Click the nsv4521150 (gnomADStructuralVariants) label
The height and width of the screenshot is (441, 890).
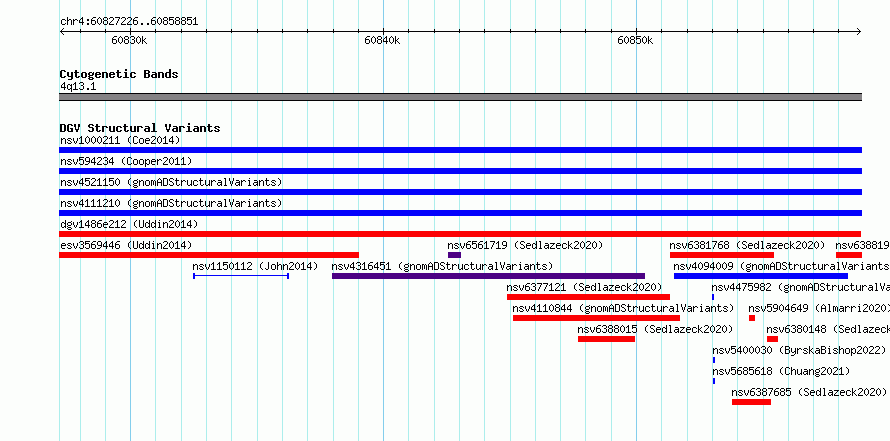coord(171,182)
